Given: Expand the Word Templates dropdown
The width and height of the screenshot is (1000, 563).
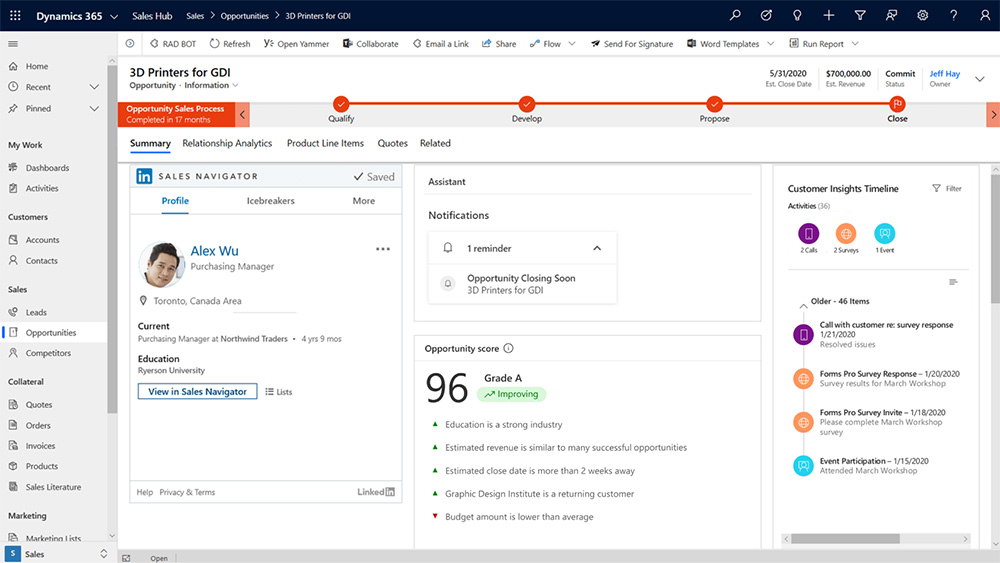Looking at the screenshot, I should point(769,44).
